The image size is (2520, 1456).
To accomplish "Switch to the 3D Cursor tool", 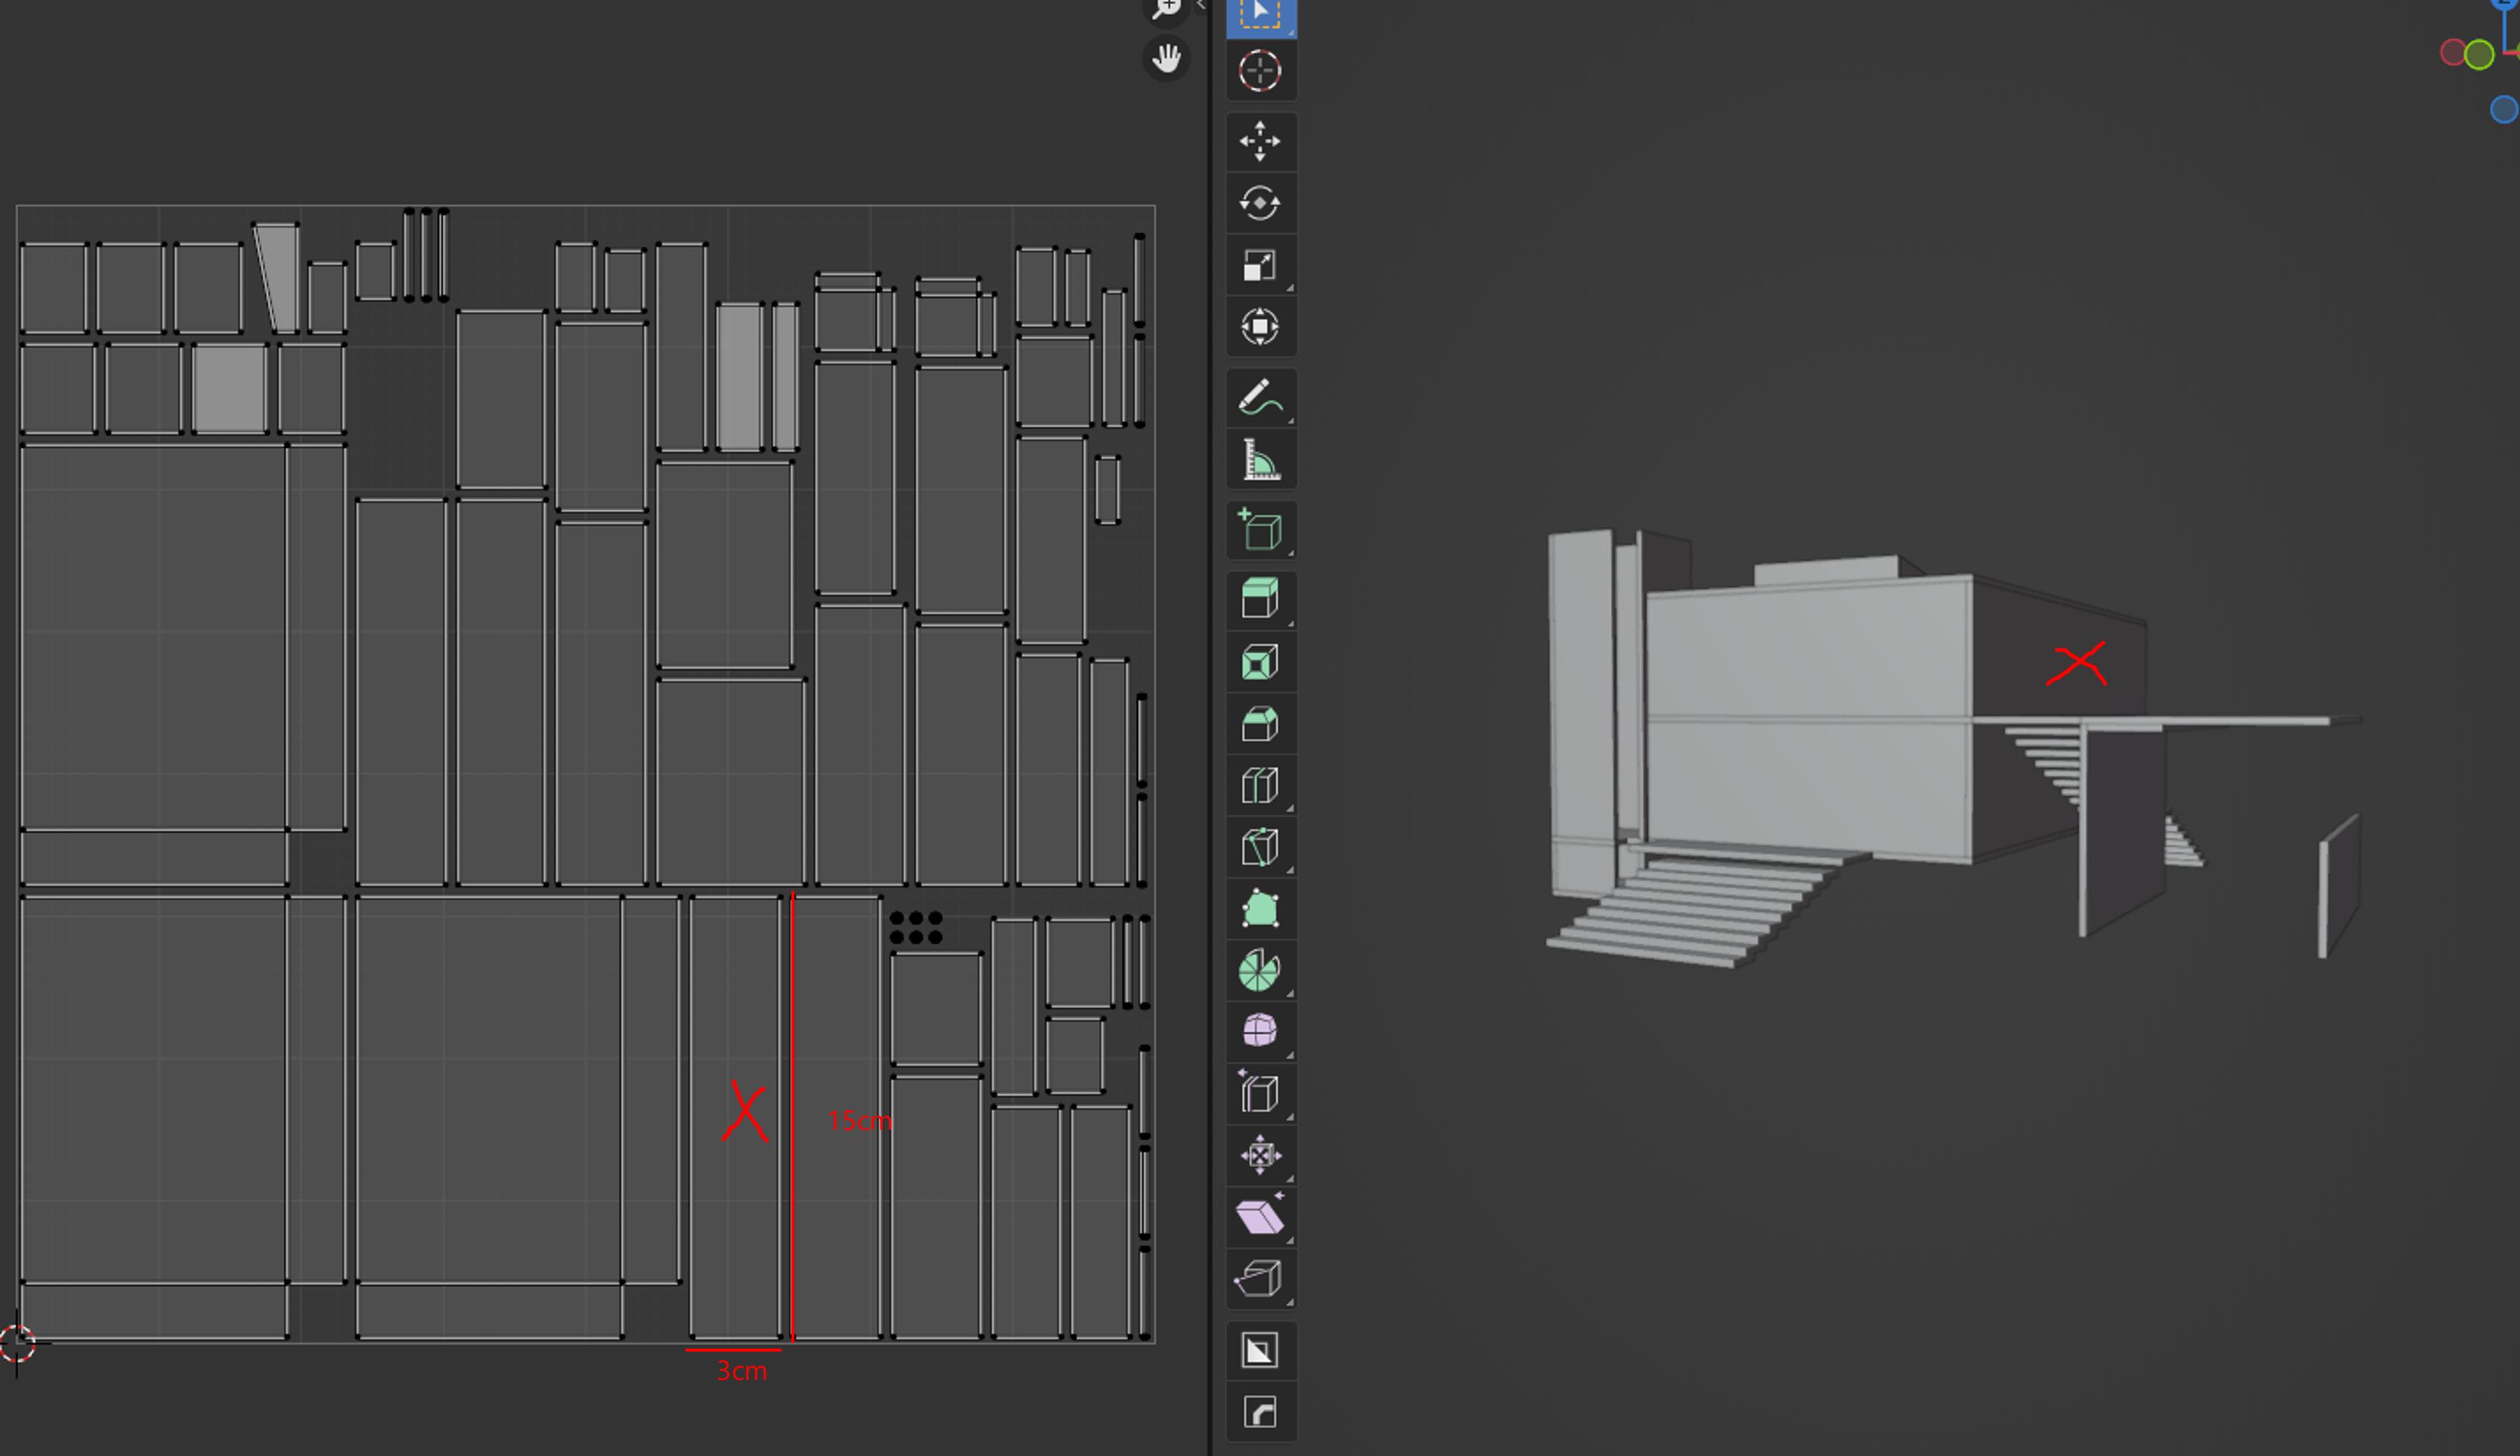I will click(x=1261, y=71).
